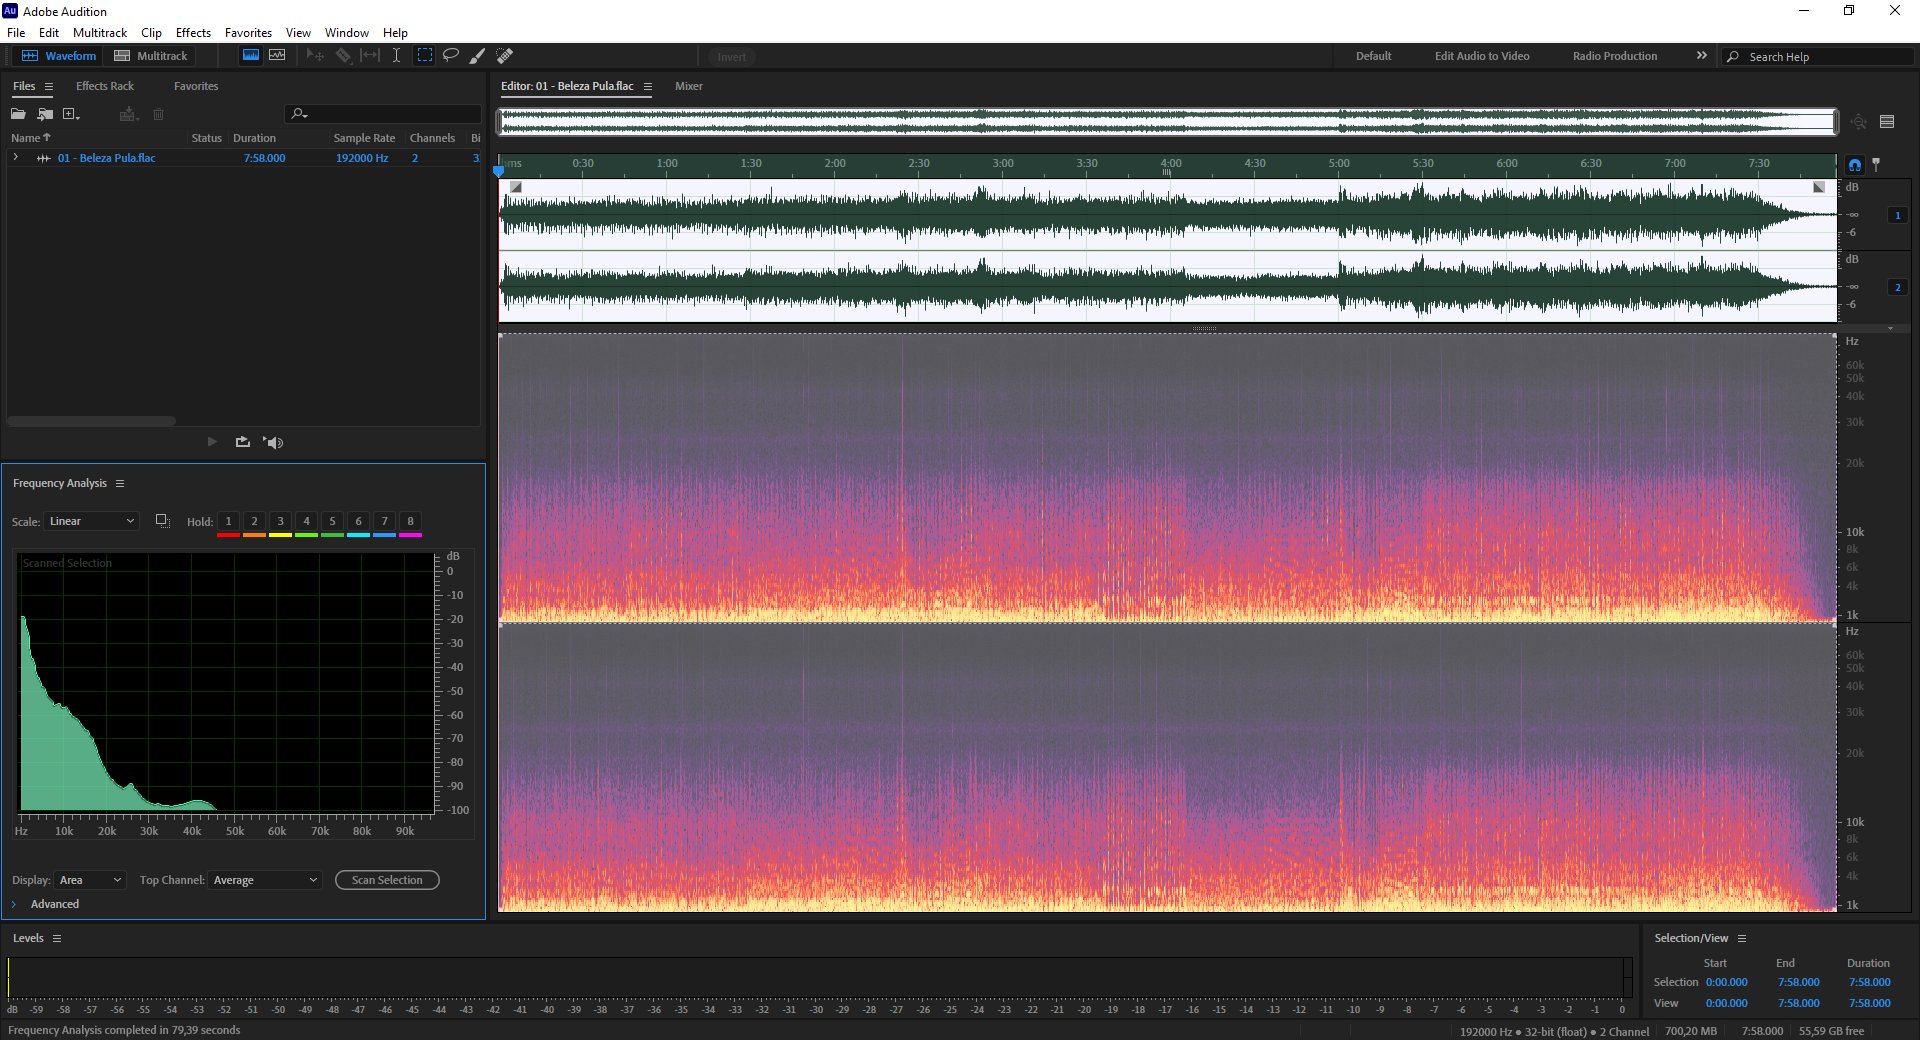Open the Top Channel dropdown showing Average

tap(265, 880)
